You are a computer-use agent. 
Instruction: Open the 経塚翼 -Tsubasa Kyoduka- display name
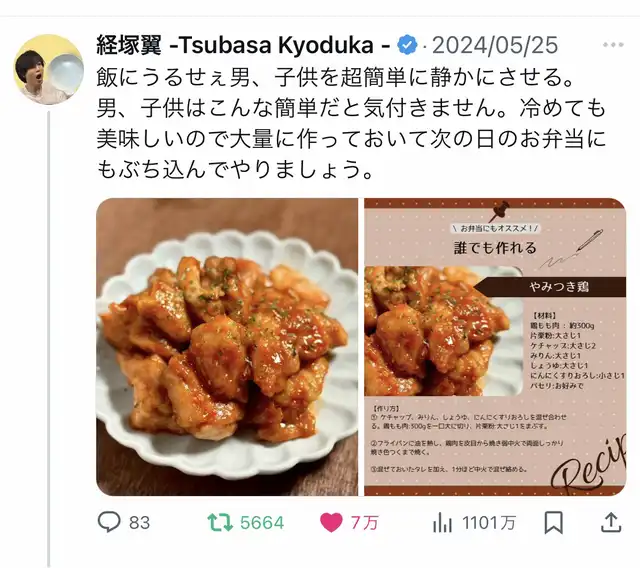pyautogui.click(x=244, y=45)
